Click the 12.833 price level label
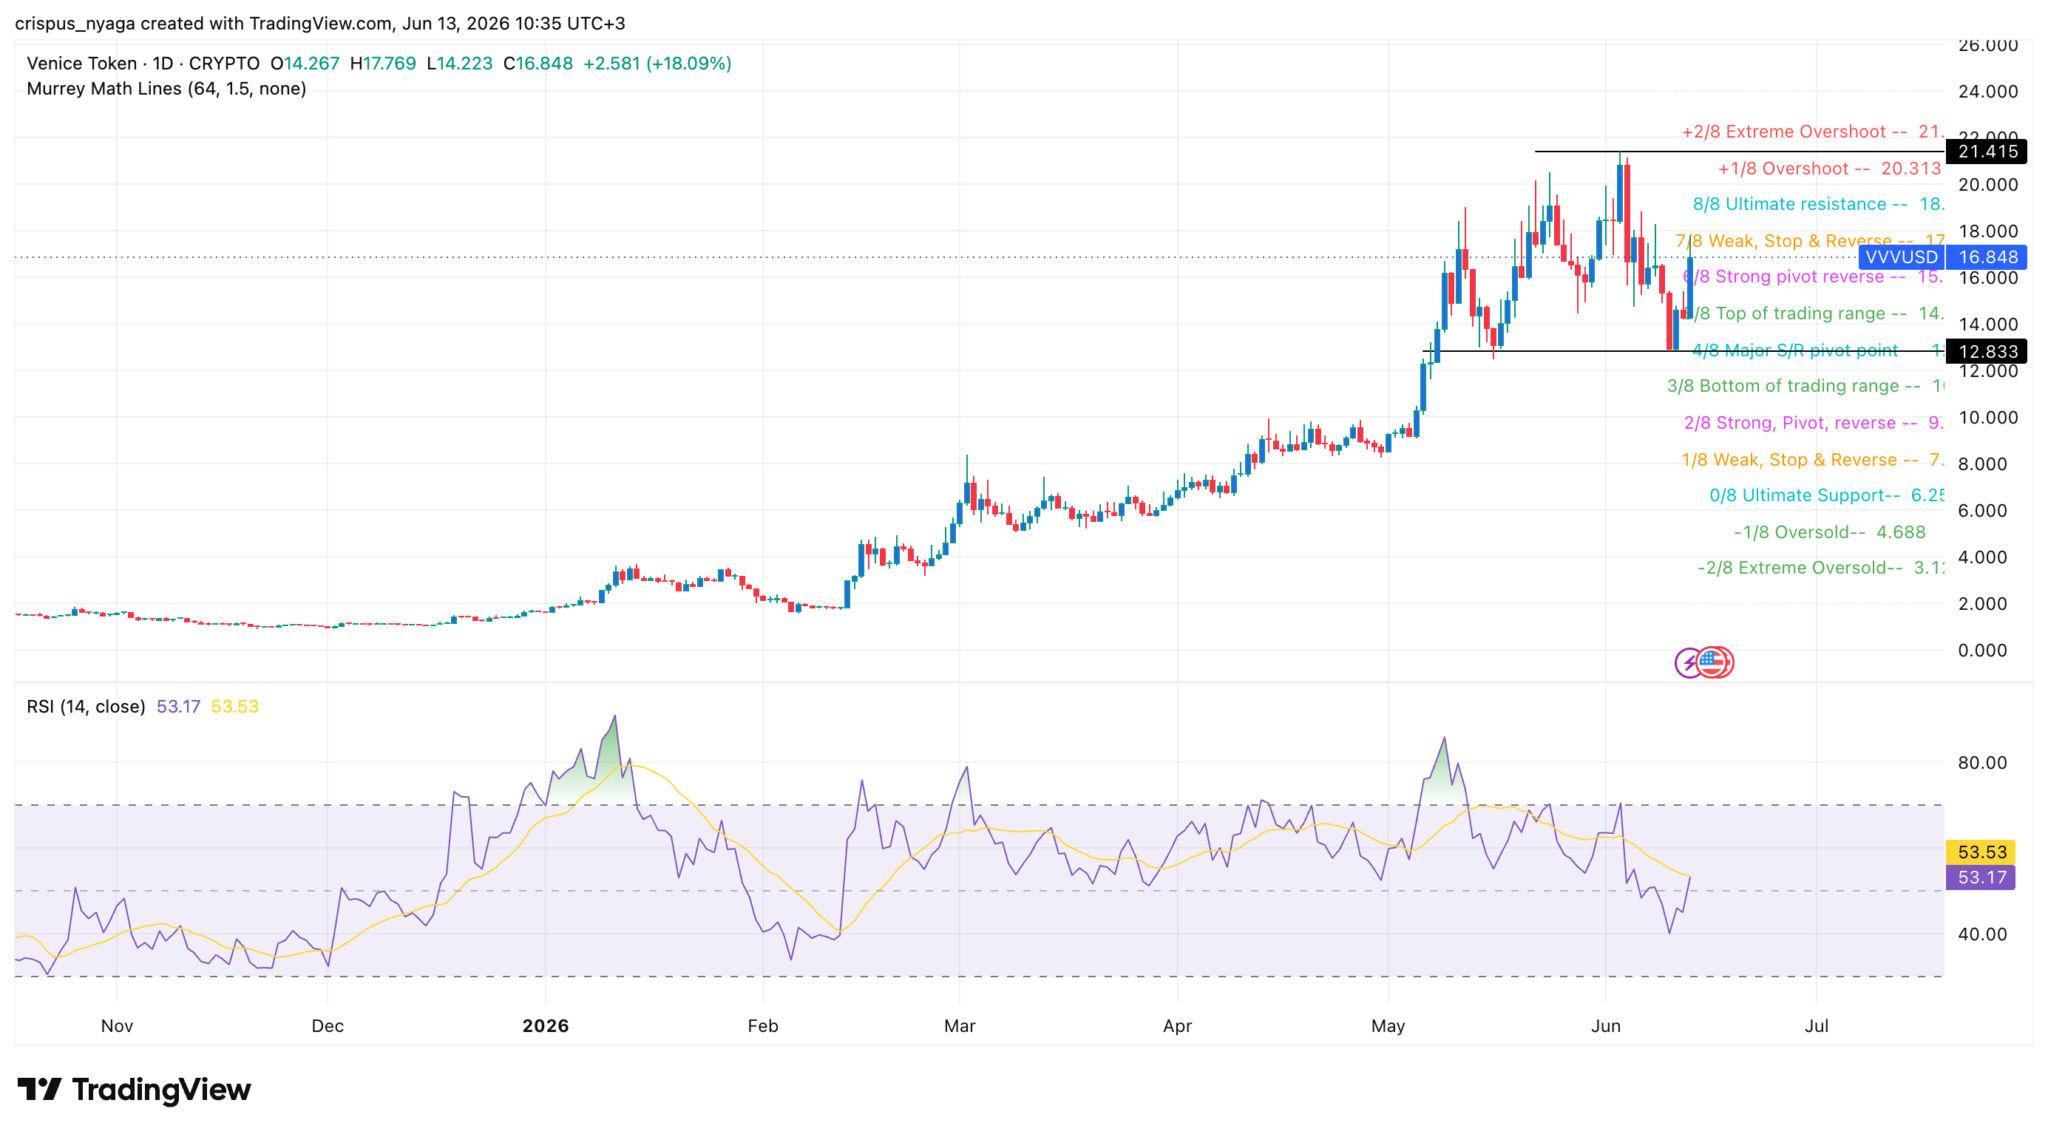 [x=1986, y=351]
